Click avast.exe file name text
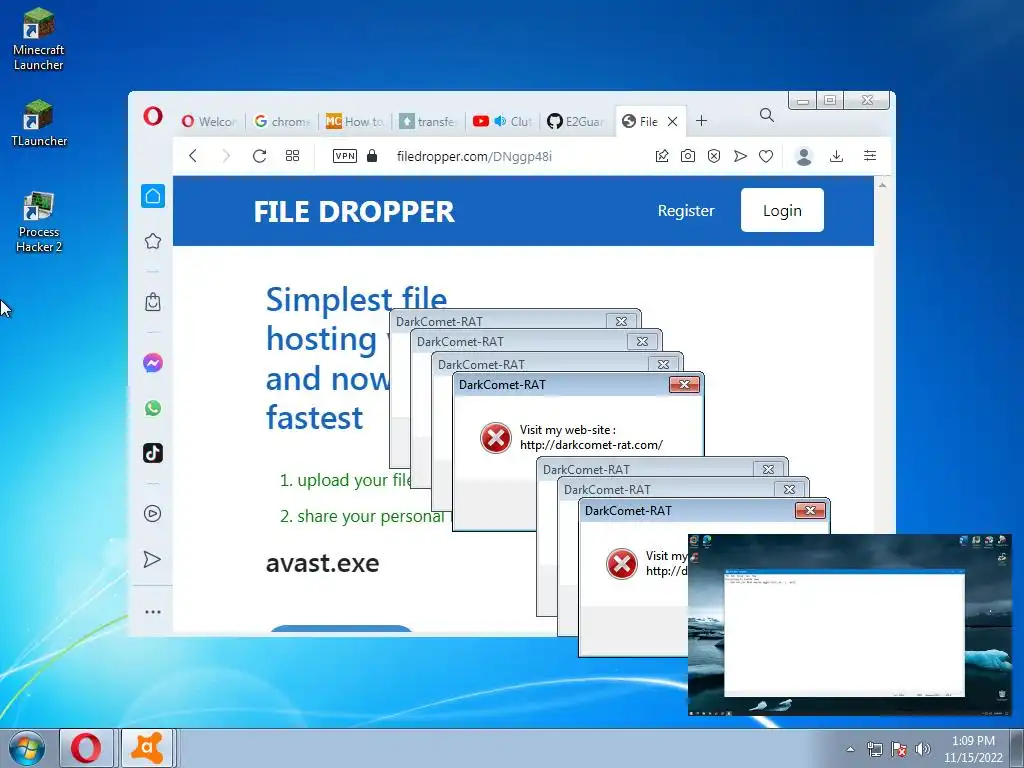 coord(323,563)
